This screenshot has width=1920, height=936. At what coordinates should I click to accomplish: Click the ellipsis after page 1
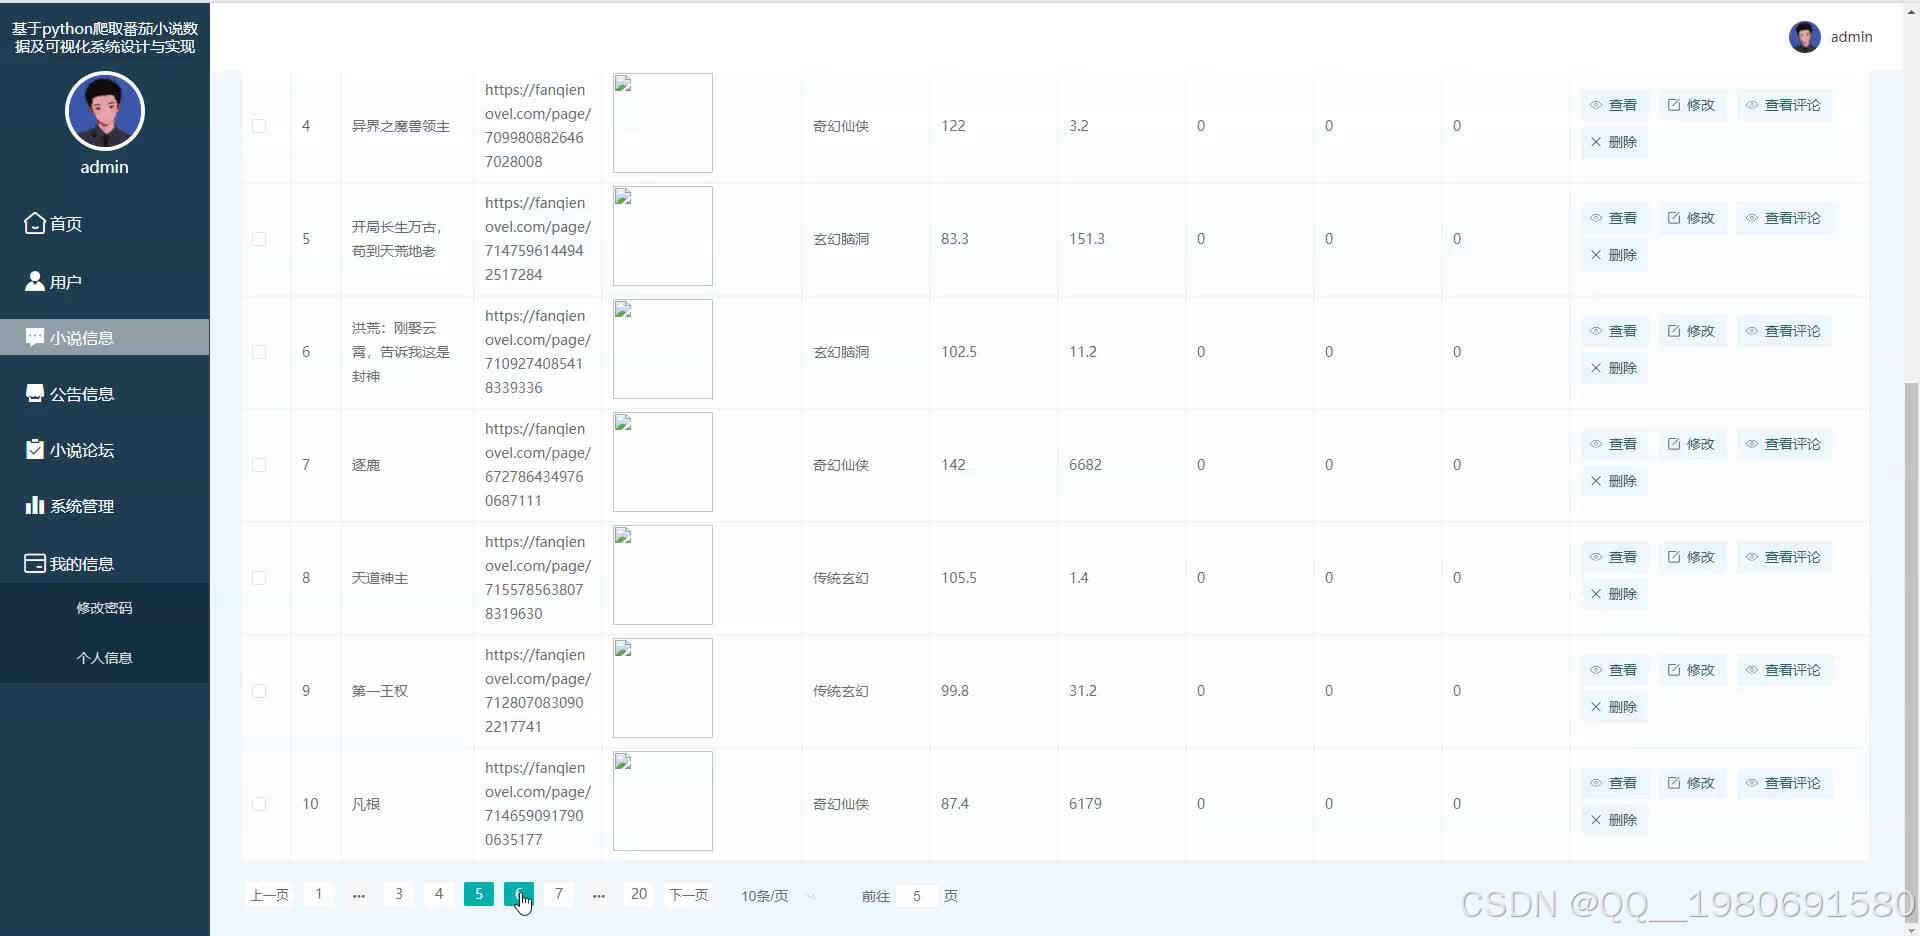click(359, 895)
